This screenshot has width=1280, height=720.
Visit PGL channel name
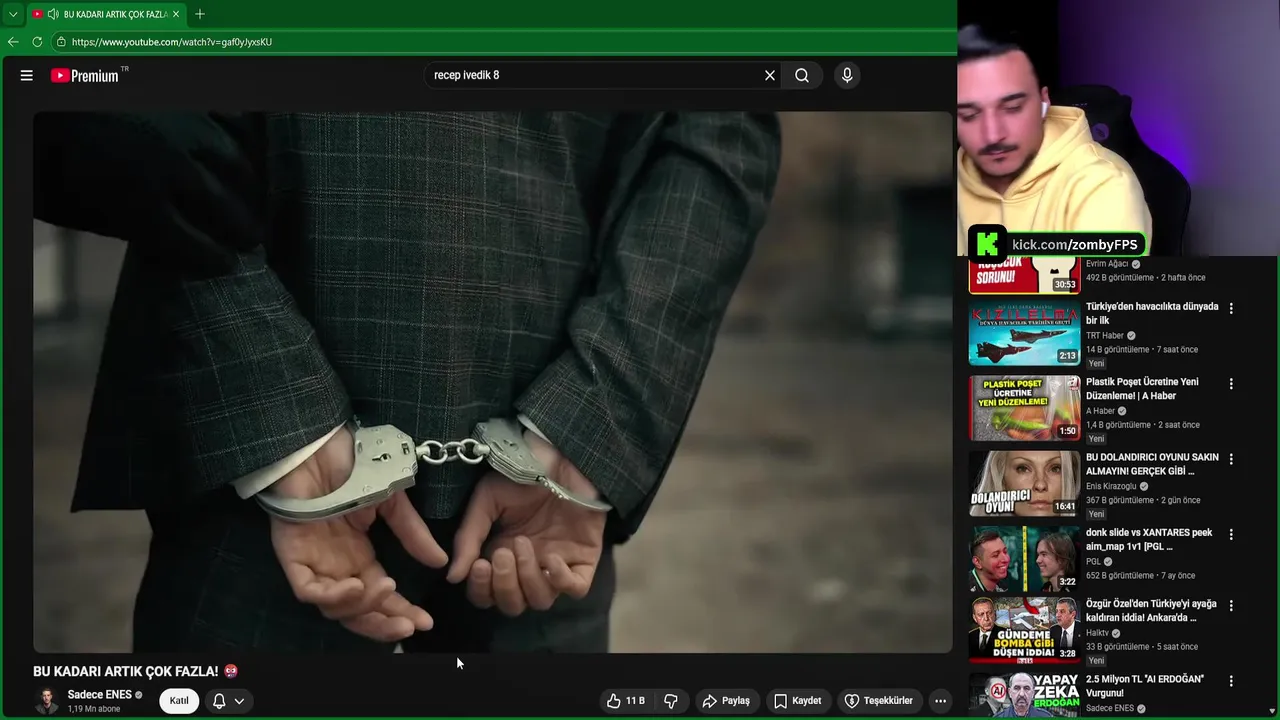click(1093, 561)
